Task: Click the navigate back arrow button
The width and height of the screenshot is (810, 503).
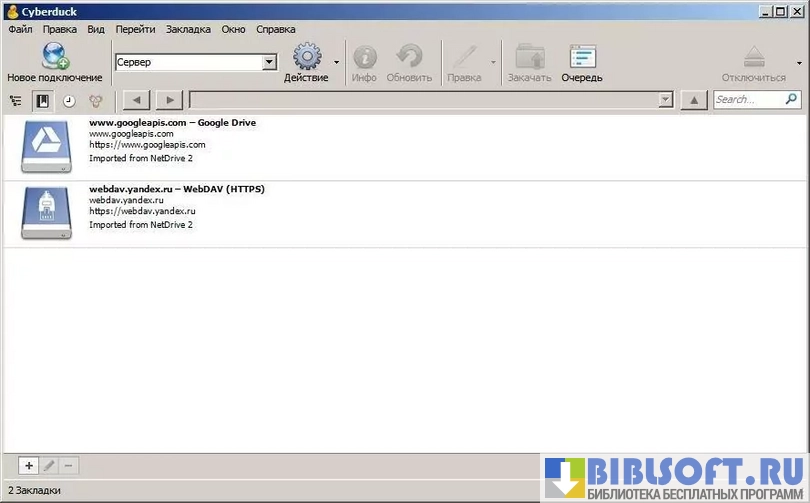Action: coord(135,100)
